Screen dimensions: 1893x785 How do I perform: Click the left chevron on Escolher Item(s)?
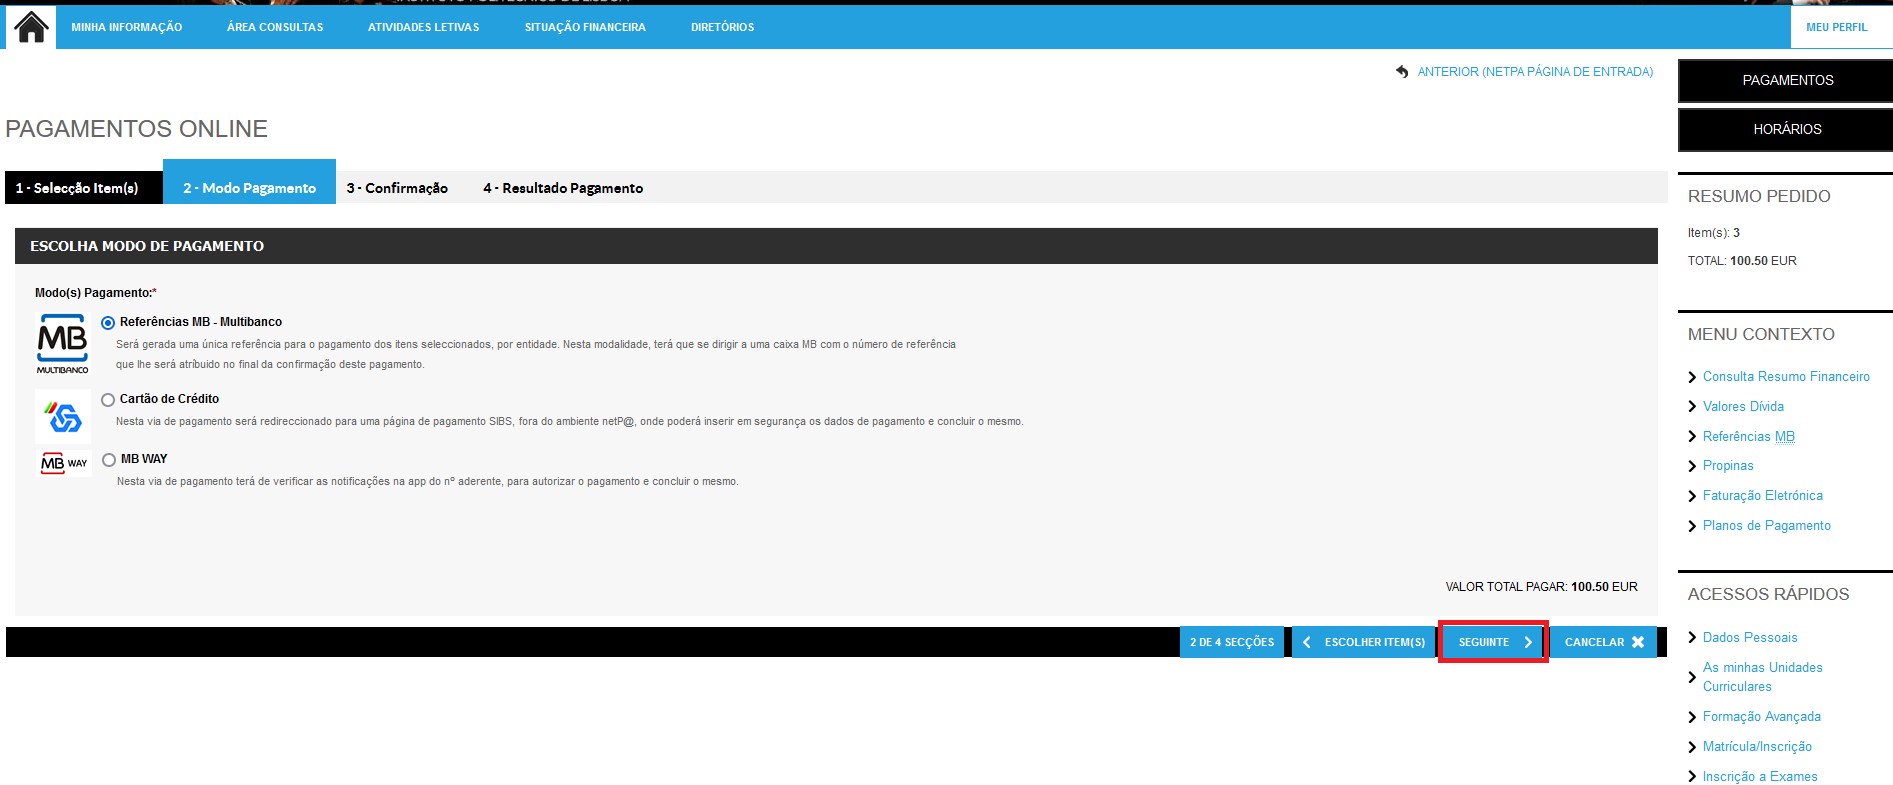click(1306, 642)
